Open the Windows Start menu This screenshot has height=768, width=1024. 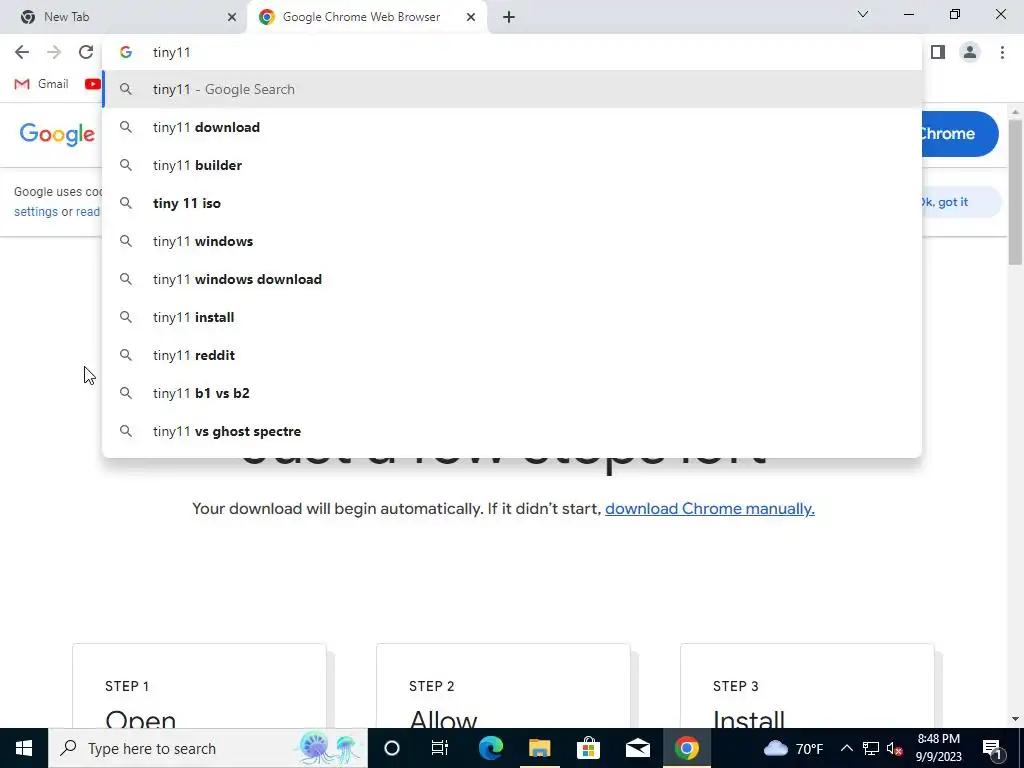[24, 748]
